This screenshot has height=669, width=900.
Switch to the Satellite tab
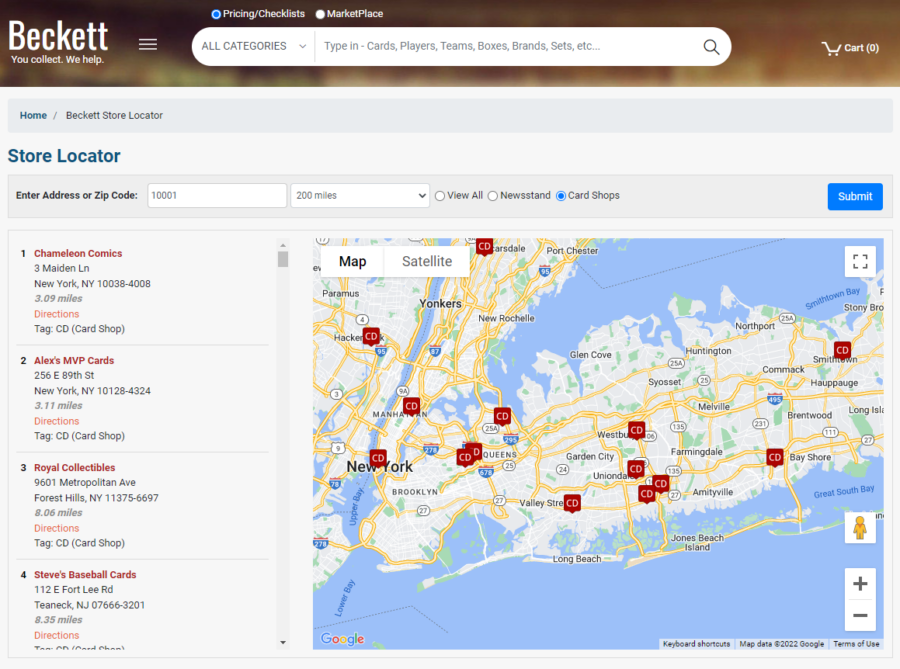tap(427, 262)
